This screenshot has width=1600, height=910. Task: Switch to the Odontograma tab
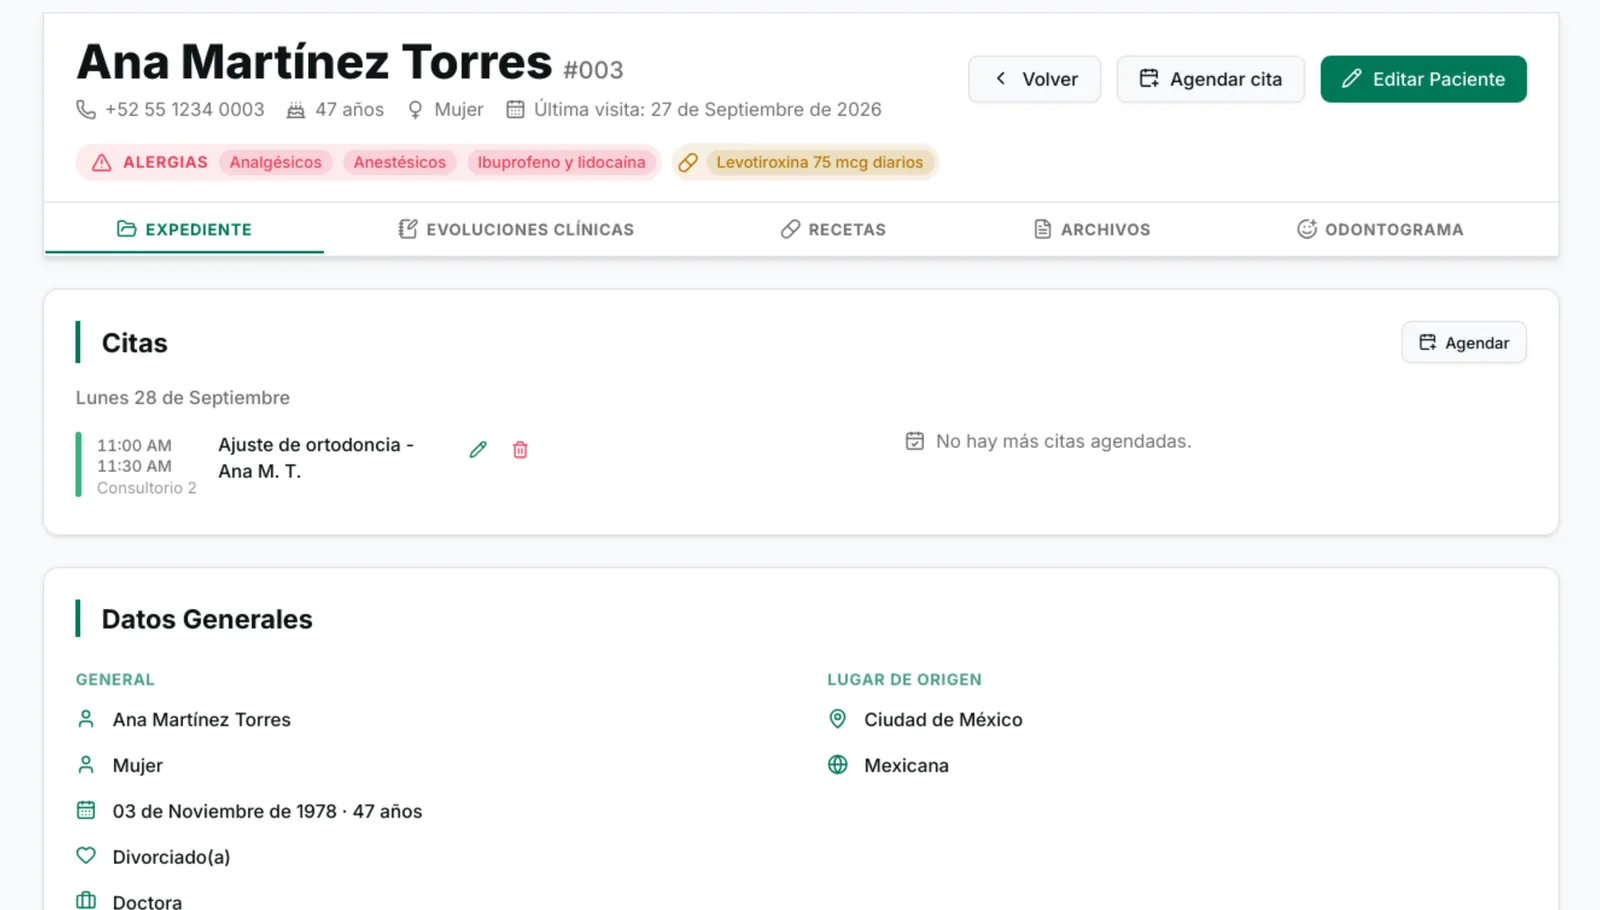[1380, 229]
